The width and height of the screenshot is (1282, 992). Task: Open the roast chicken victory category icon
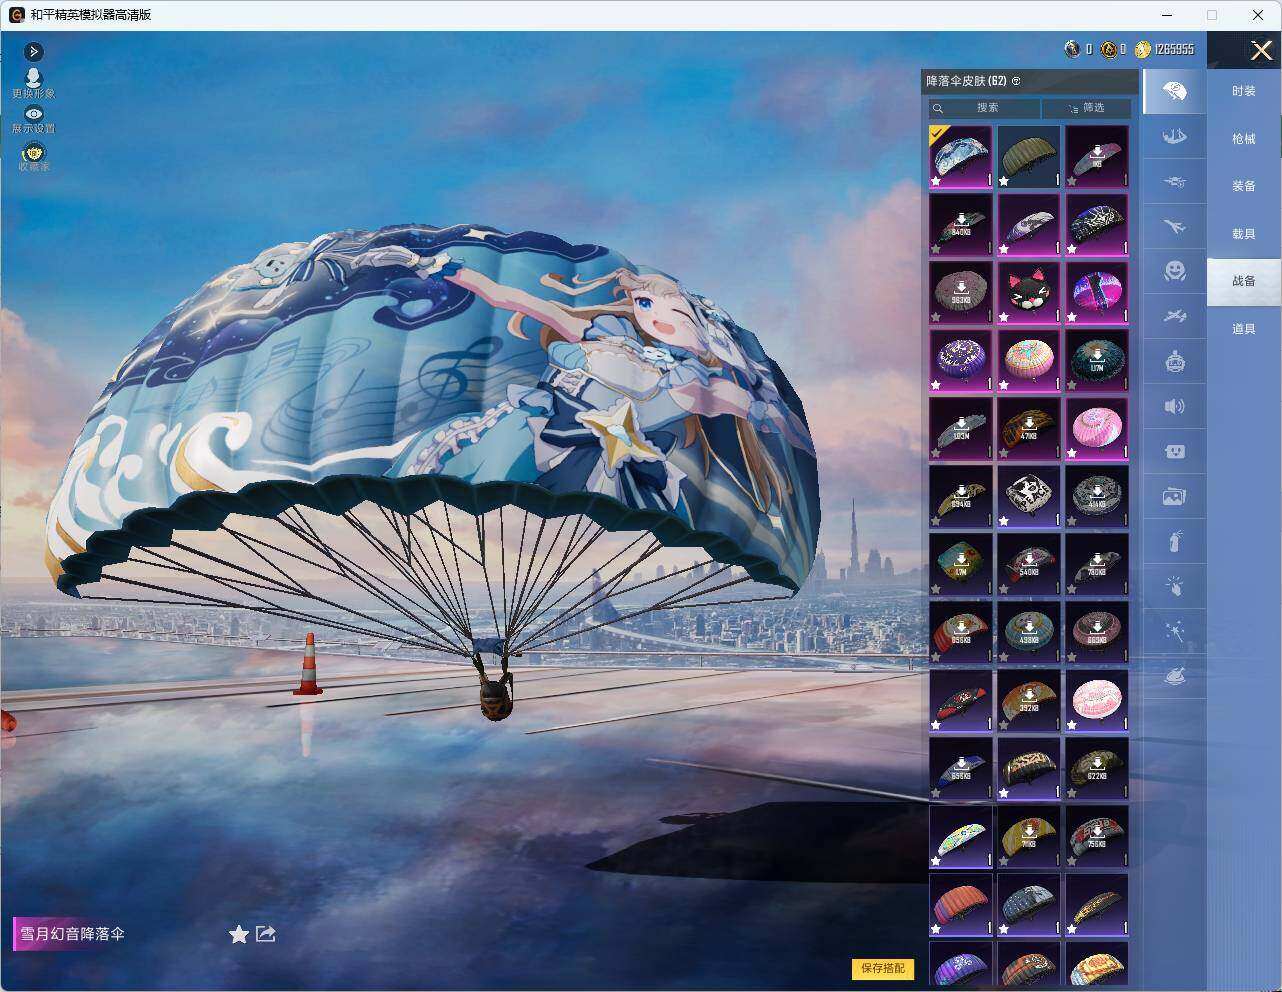[1175, 676]
